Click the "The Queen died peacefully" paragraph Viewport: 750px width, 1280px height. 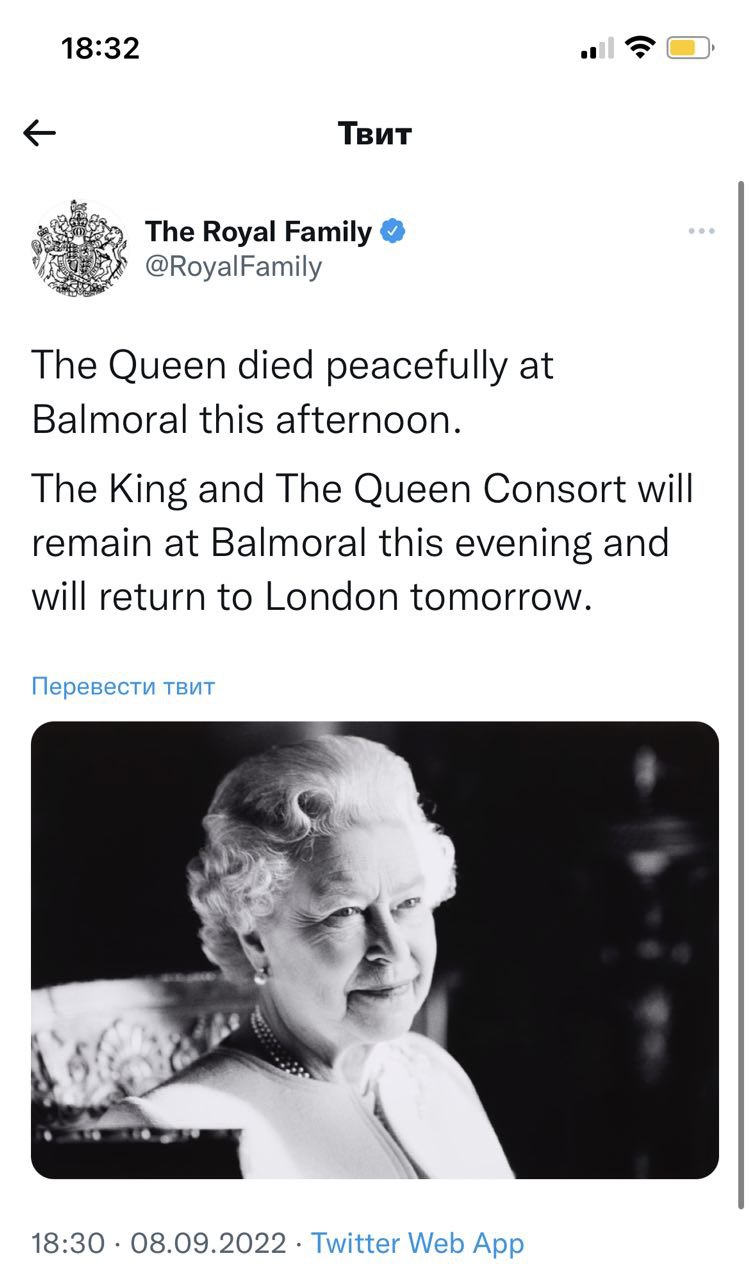292,392
